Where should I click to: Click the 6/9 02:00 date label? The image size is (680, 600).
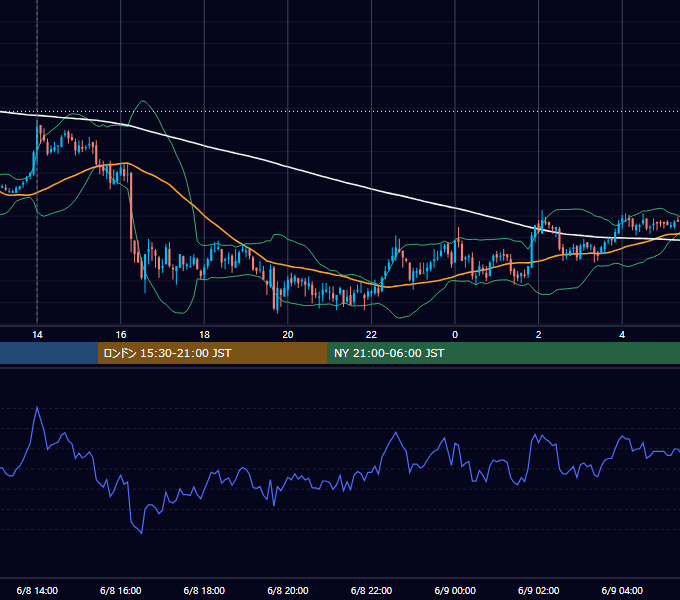pyautogui.click(x=539, y=590)
